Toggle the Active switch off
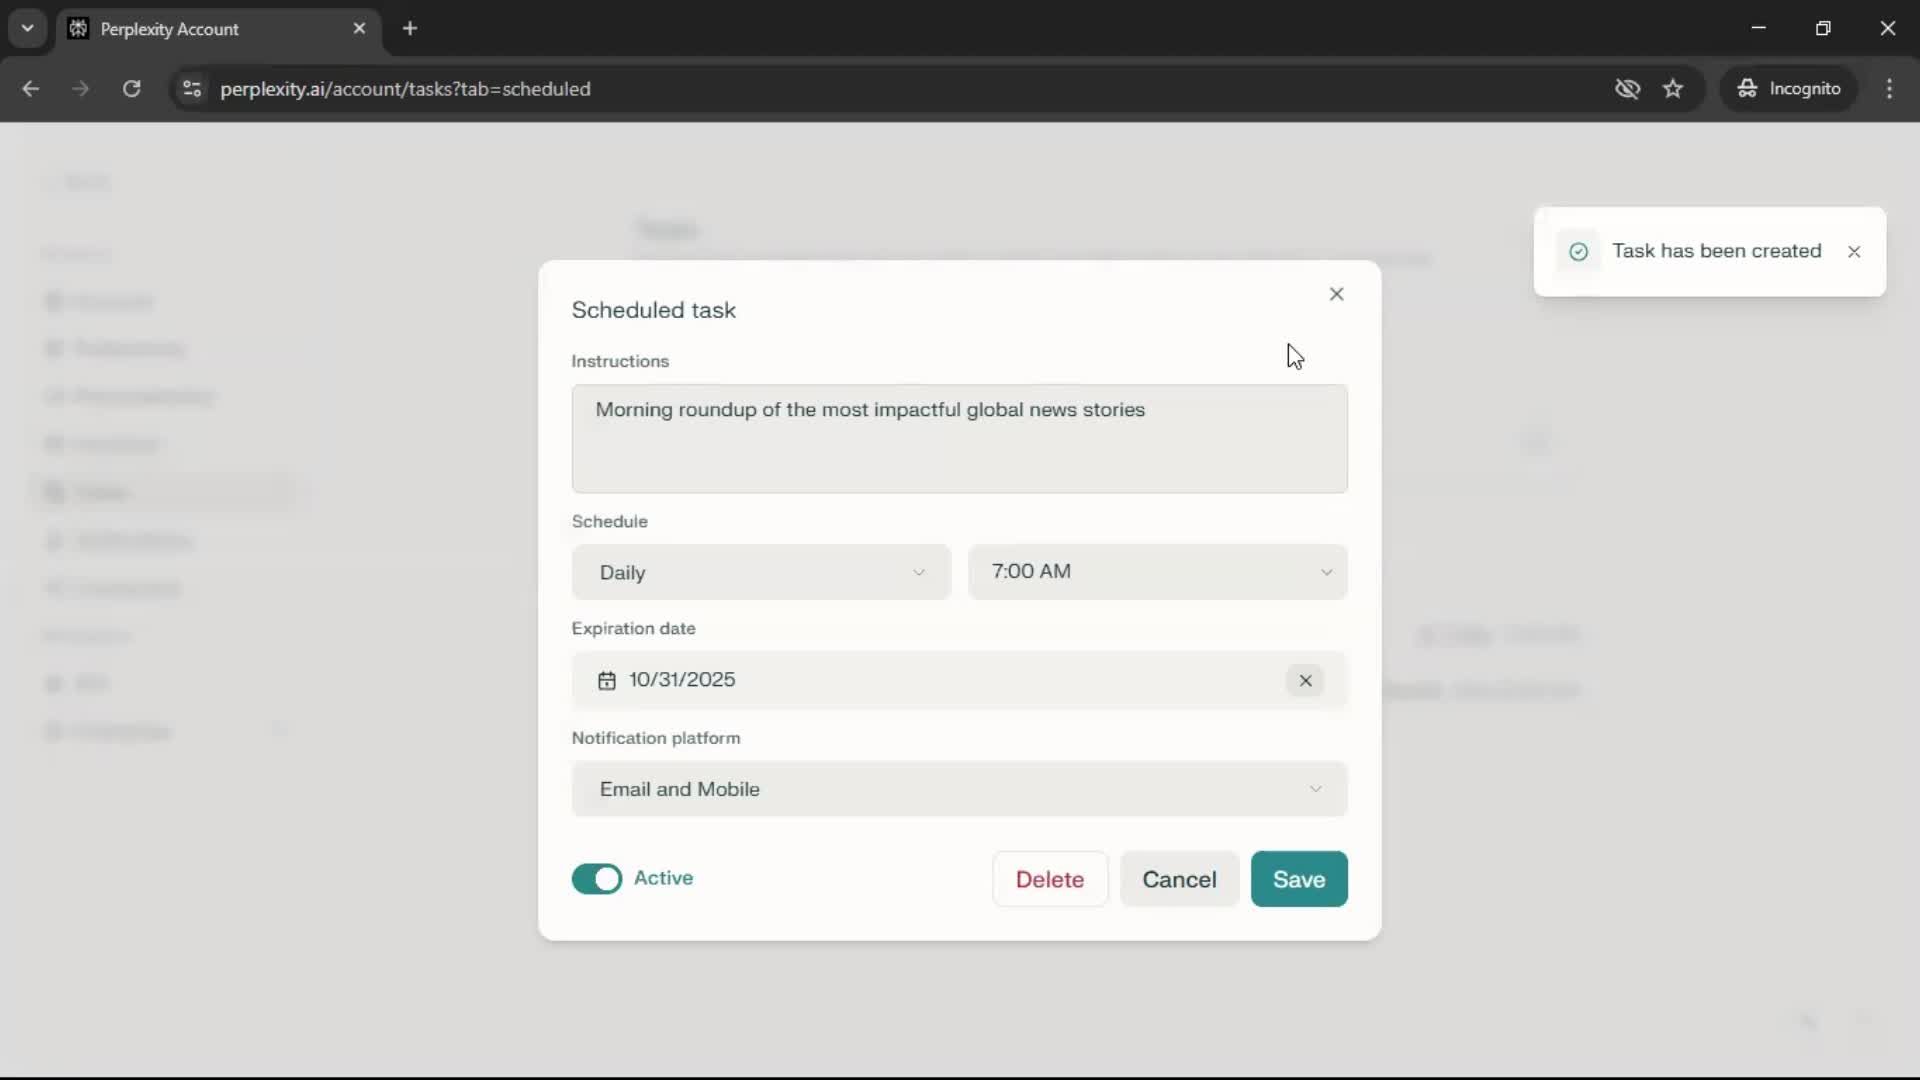 597,878
